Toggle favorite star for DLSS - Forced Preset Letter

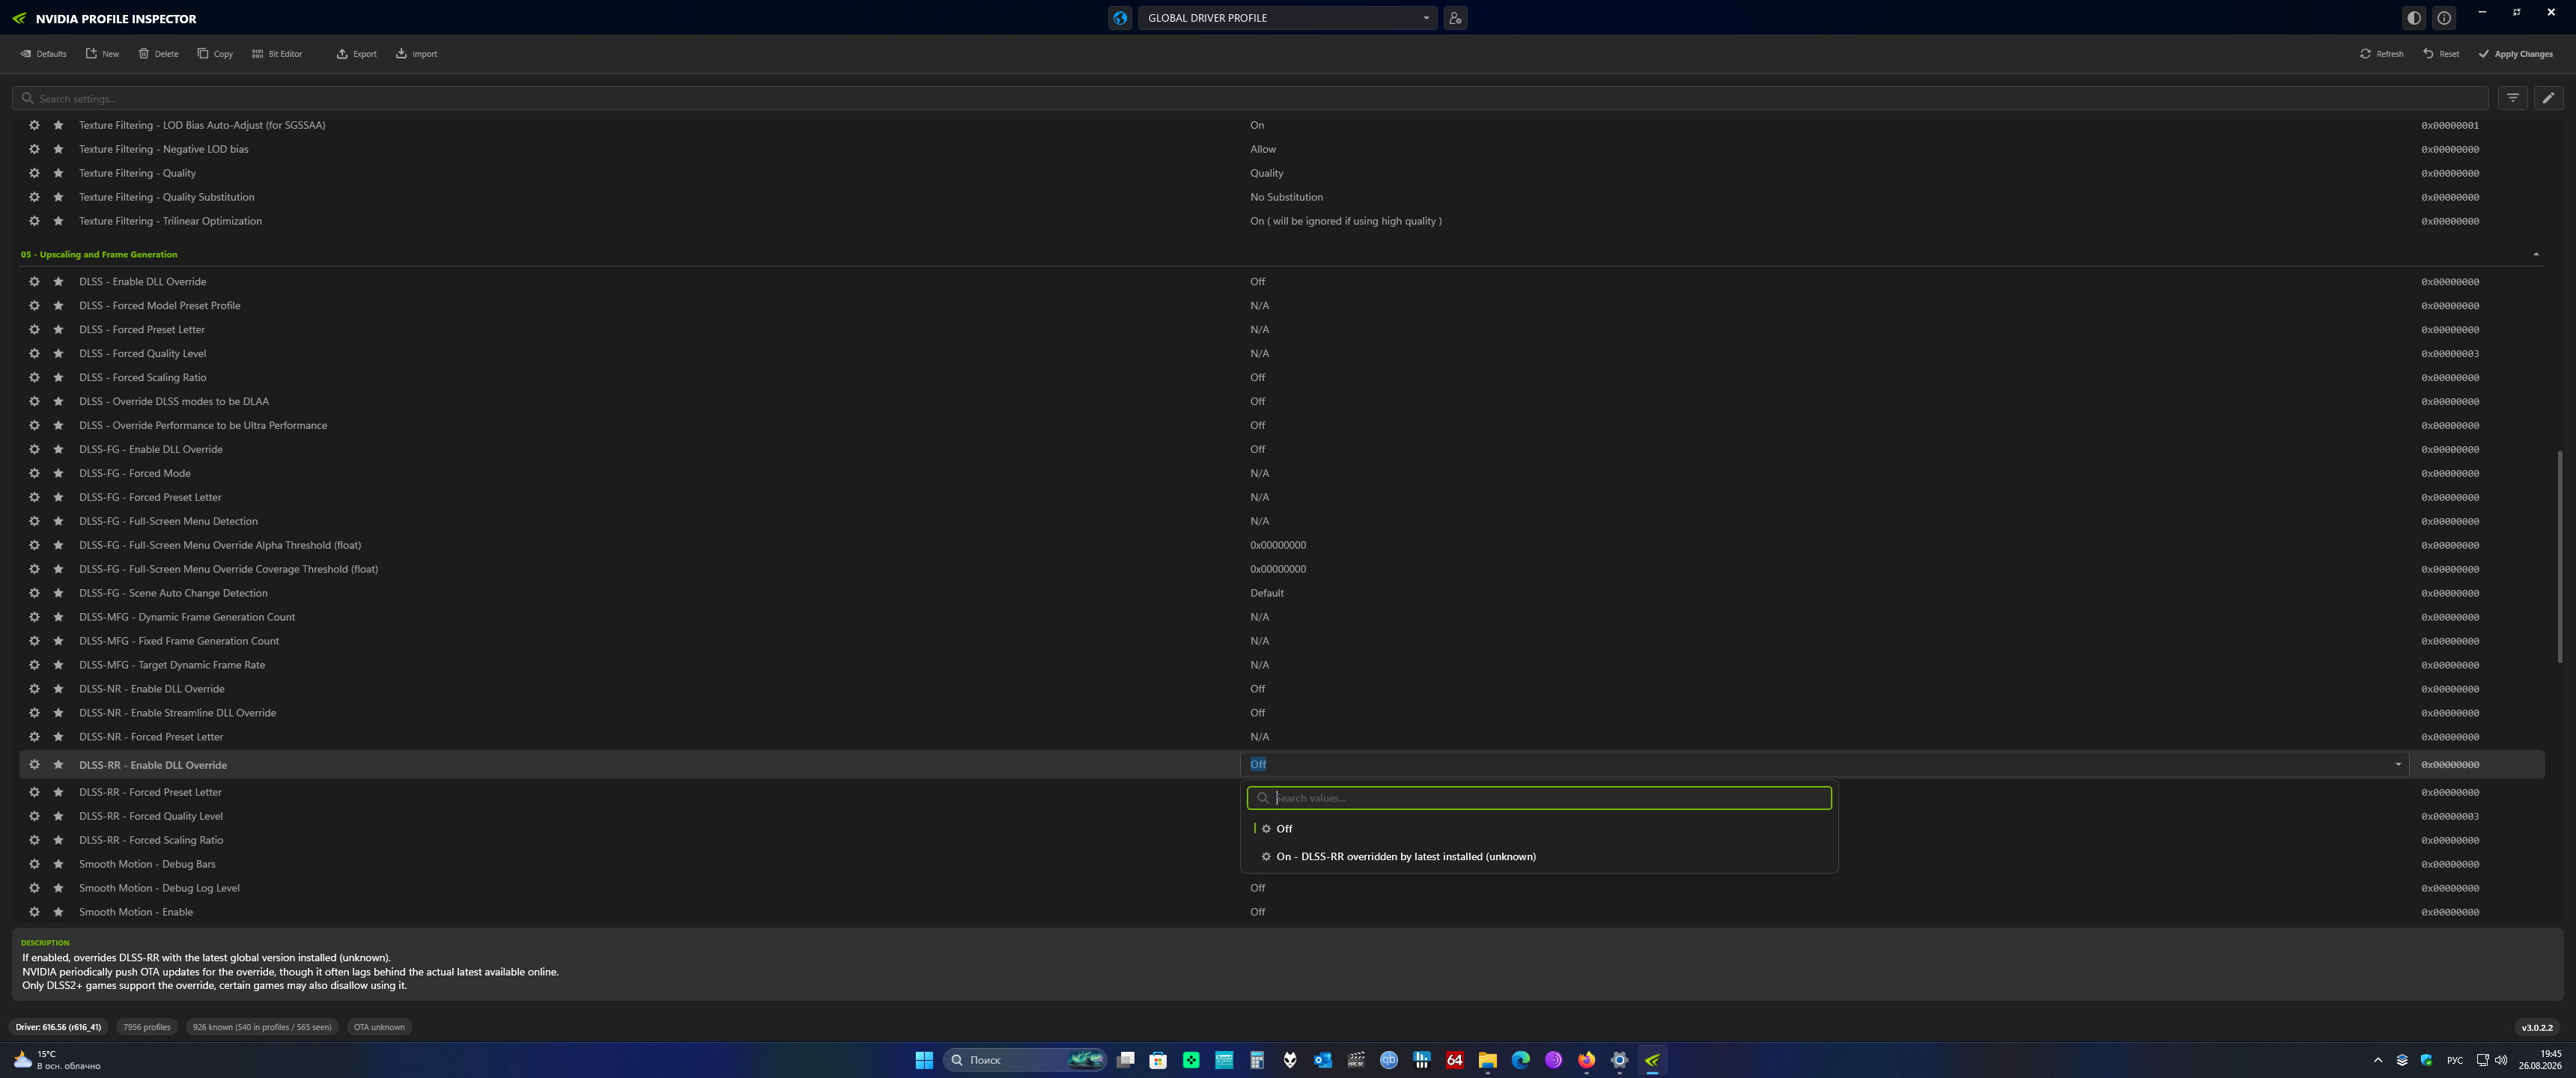pyautogui.click(x=58, y=330)
